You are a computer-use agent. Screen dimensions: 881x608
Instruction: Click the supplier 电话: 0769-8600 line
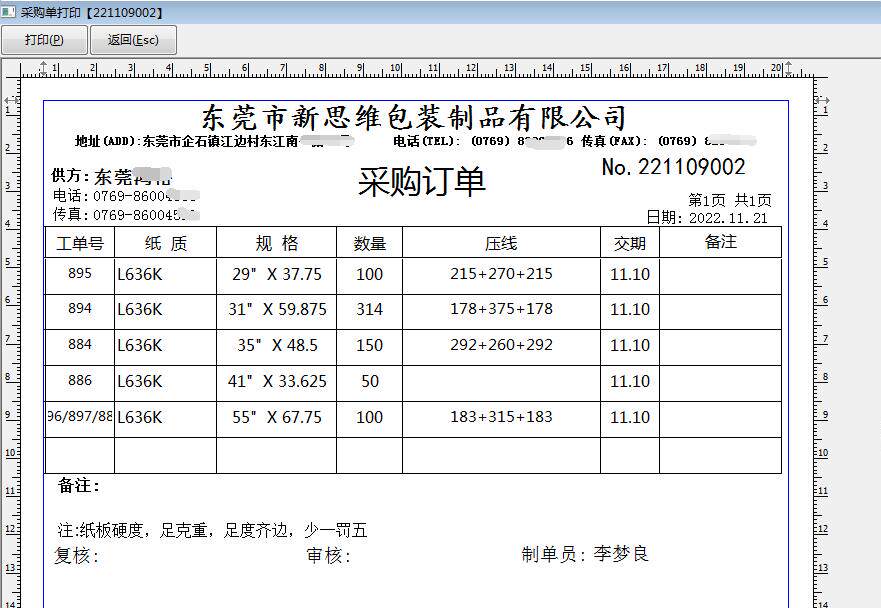point(125,196)
